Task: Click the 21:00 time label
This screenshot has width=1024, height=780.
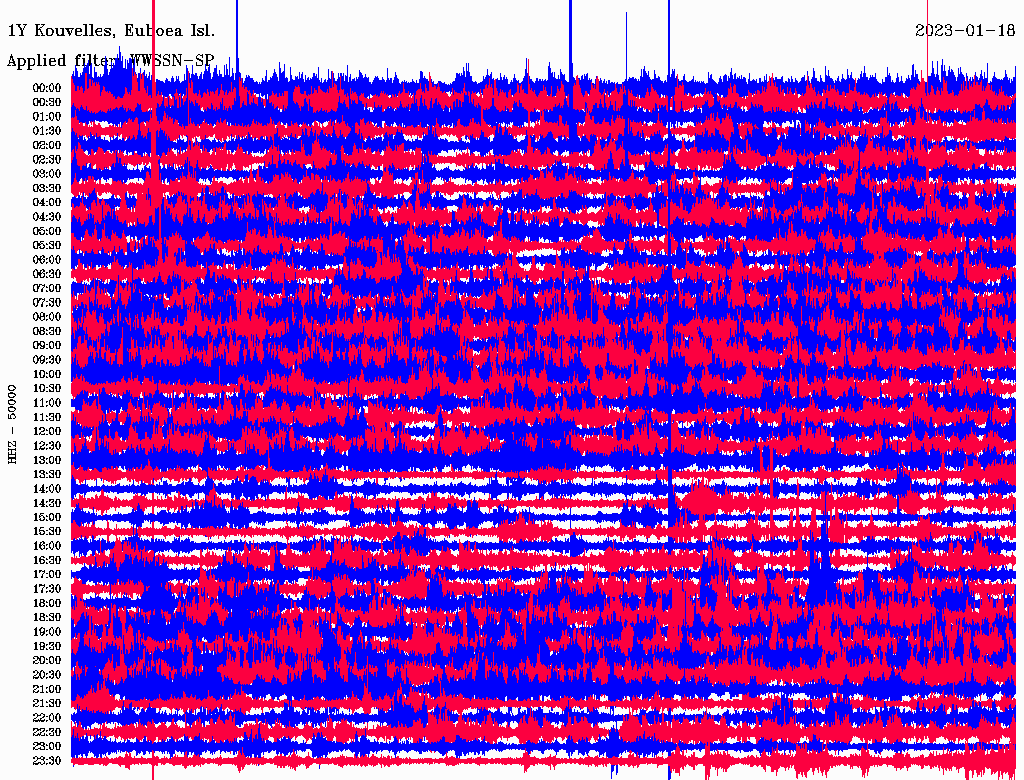Action: tap(47, 689)
